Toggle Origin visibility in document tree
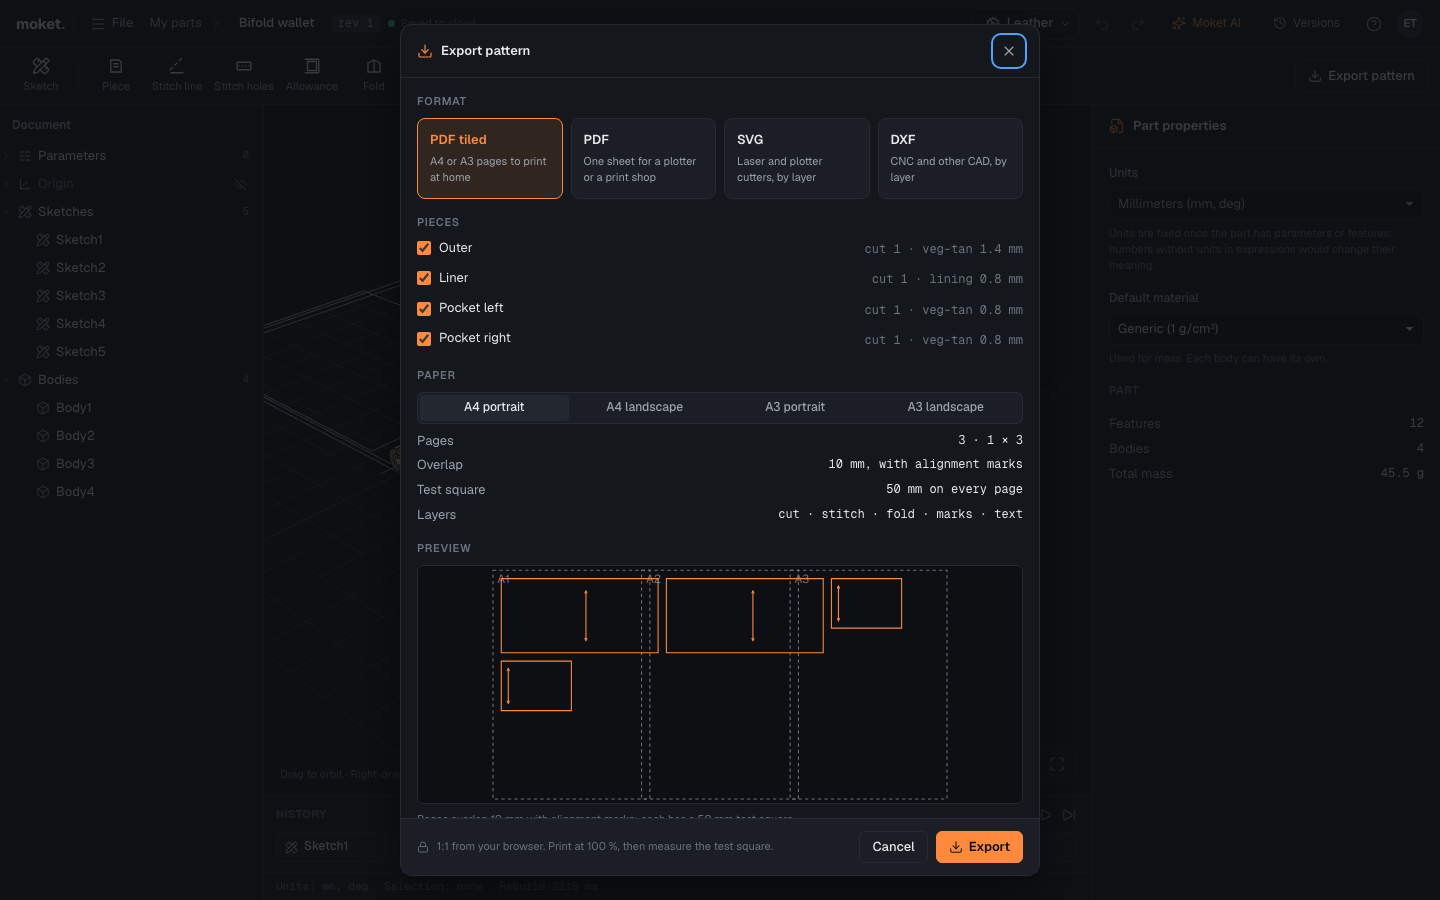 (x=240, y=184)
